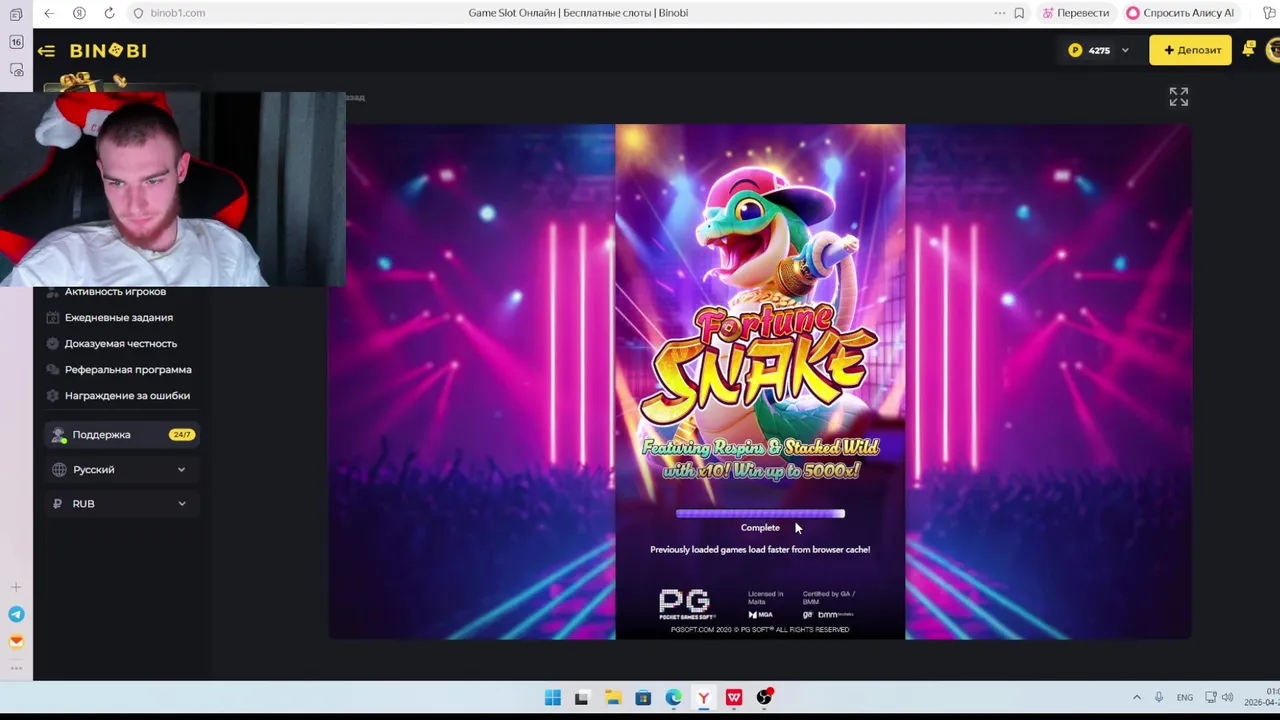Click the PG Pocket Games Soft logo
Screen dimensions: 1280x720
click(685, 604)
